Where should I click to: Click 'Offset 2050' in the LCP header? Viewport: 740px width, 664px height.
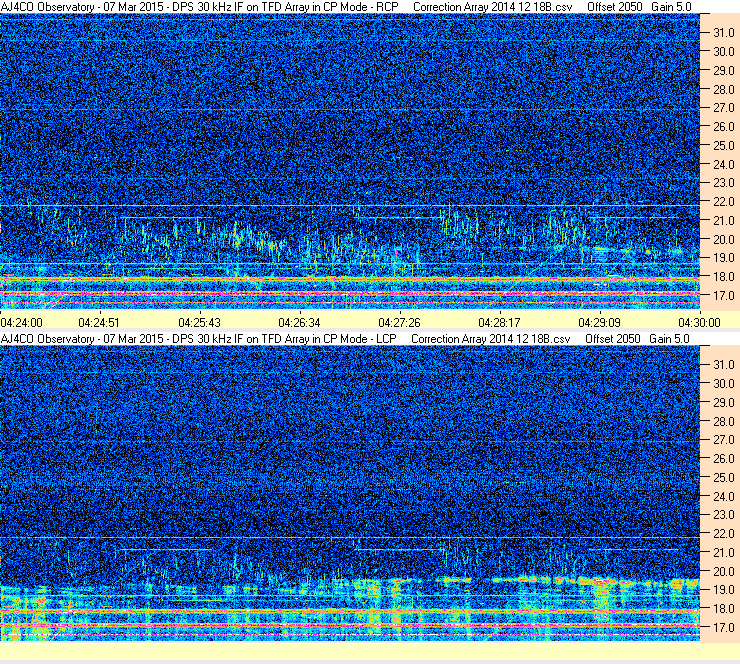pyautogui.click(x=613, y=339)
